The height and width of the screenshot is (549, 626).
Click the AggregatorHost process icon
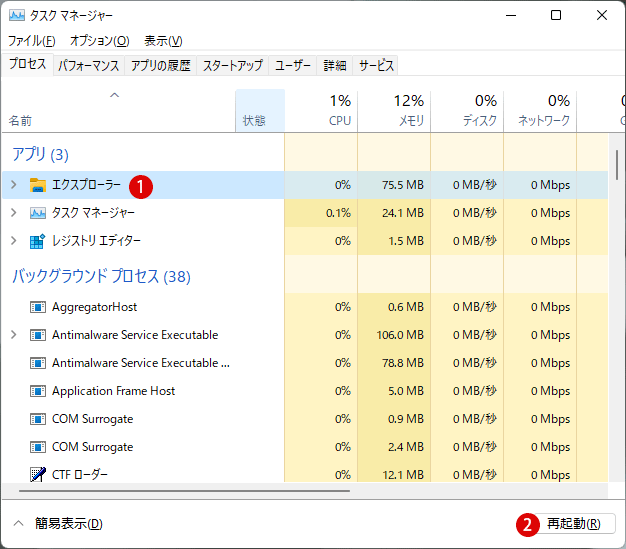(x=38, y=307)
